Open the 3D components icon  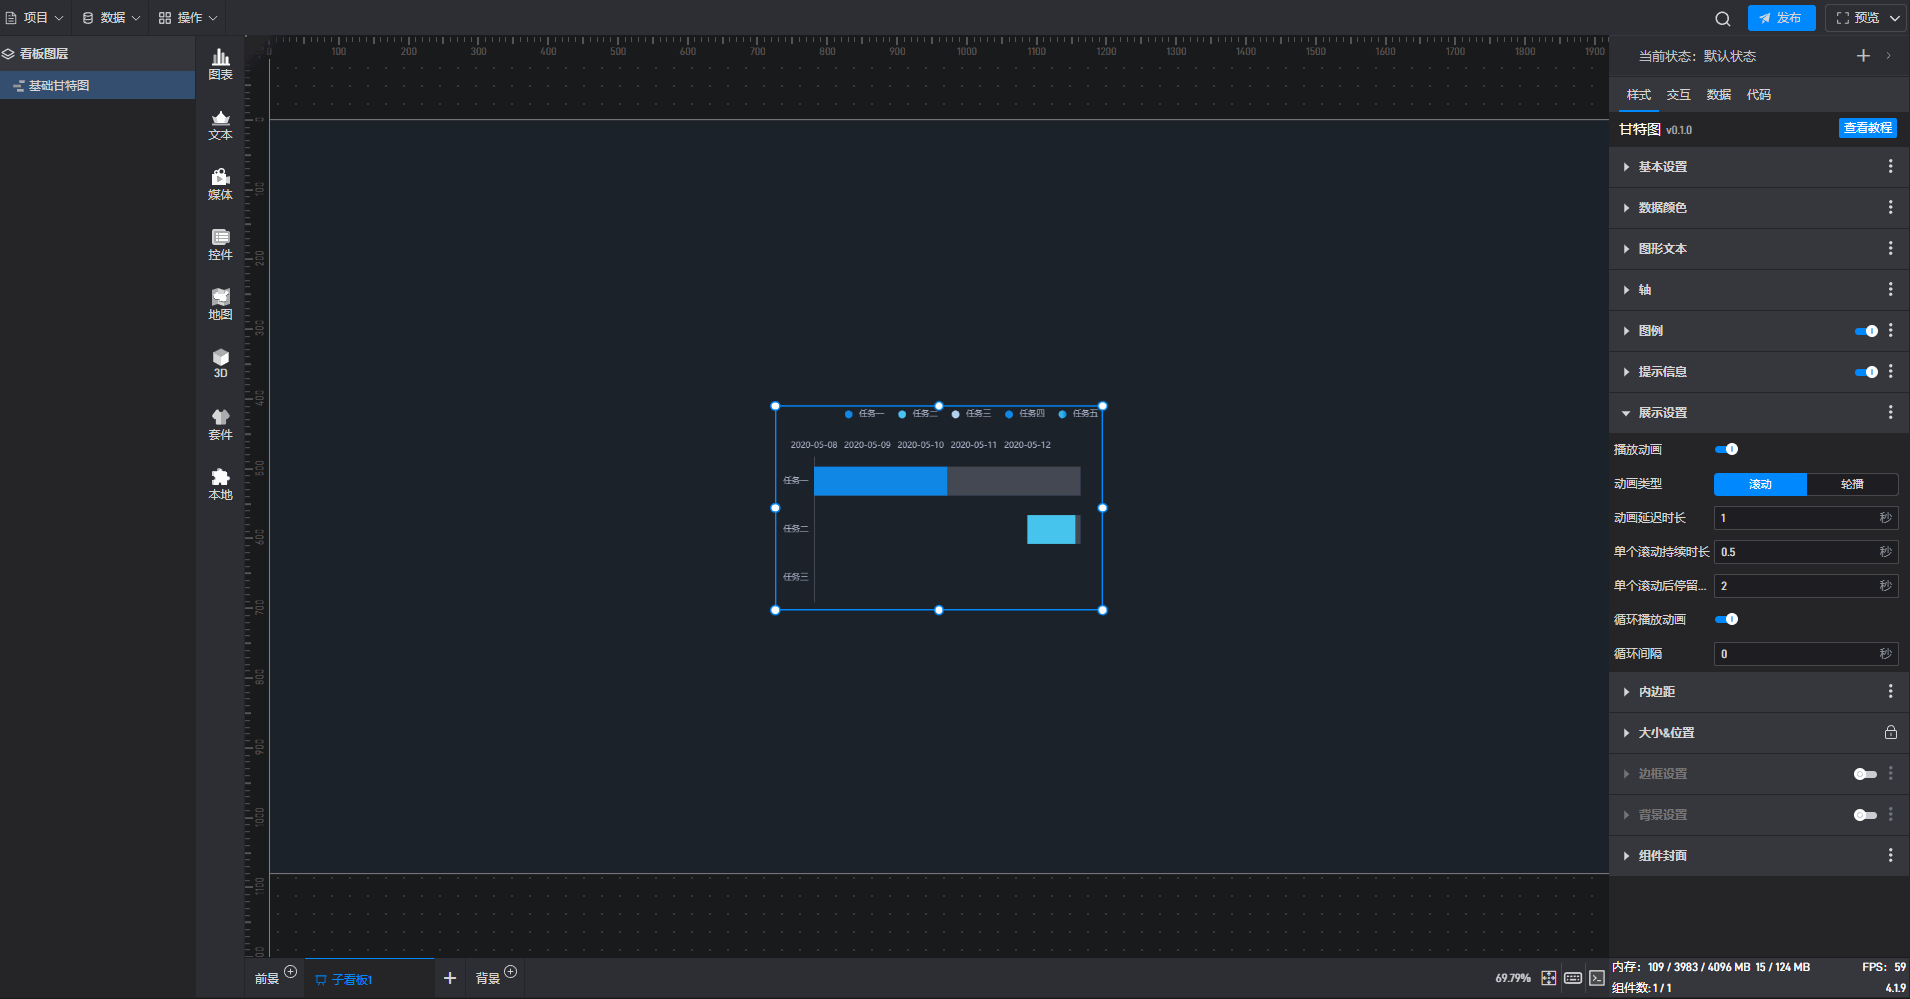[x=220, y=364]
